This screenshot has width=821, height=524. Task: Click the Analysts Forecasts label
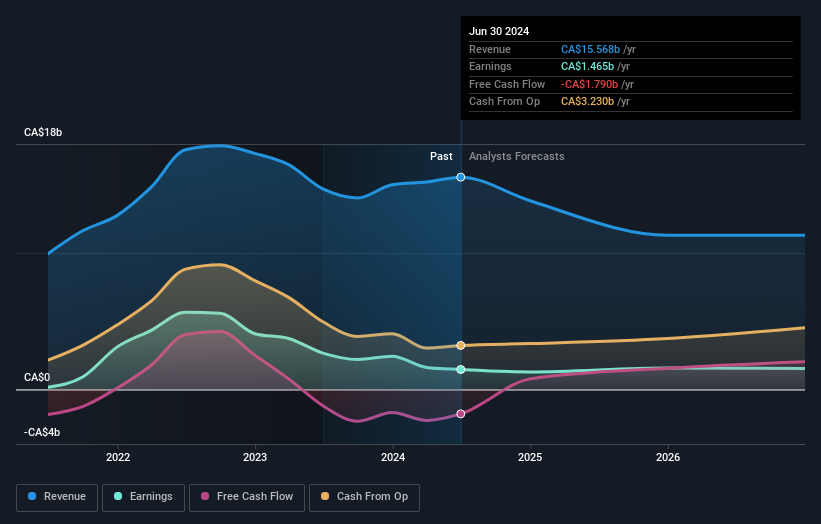[517, 157]
